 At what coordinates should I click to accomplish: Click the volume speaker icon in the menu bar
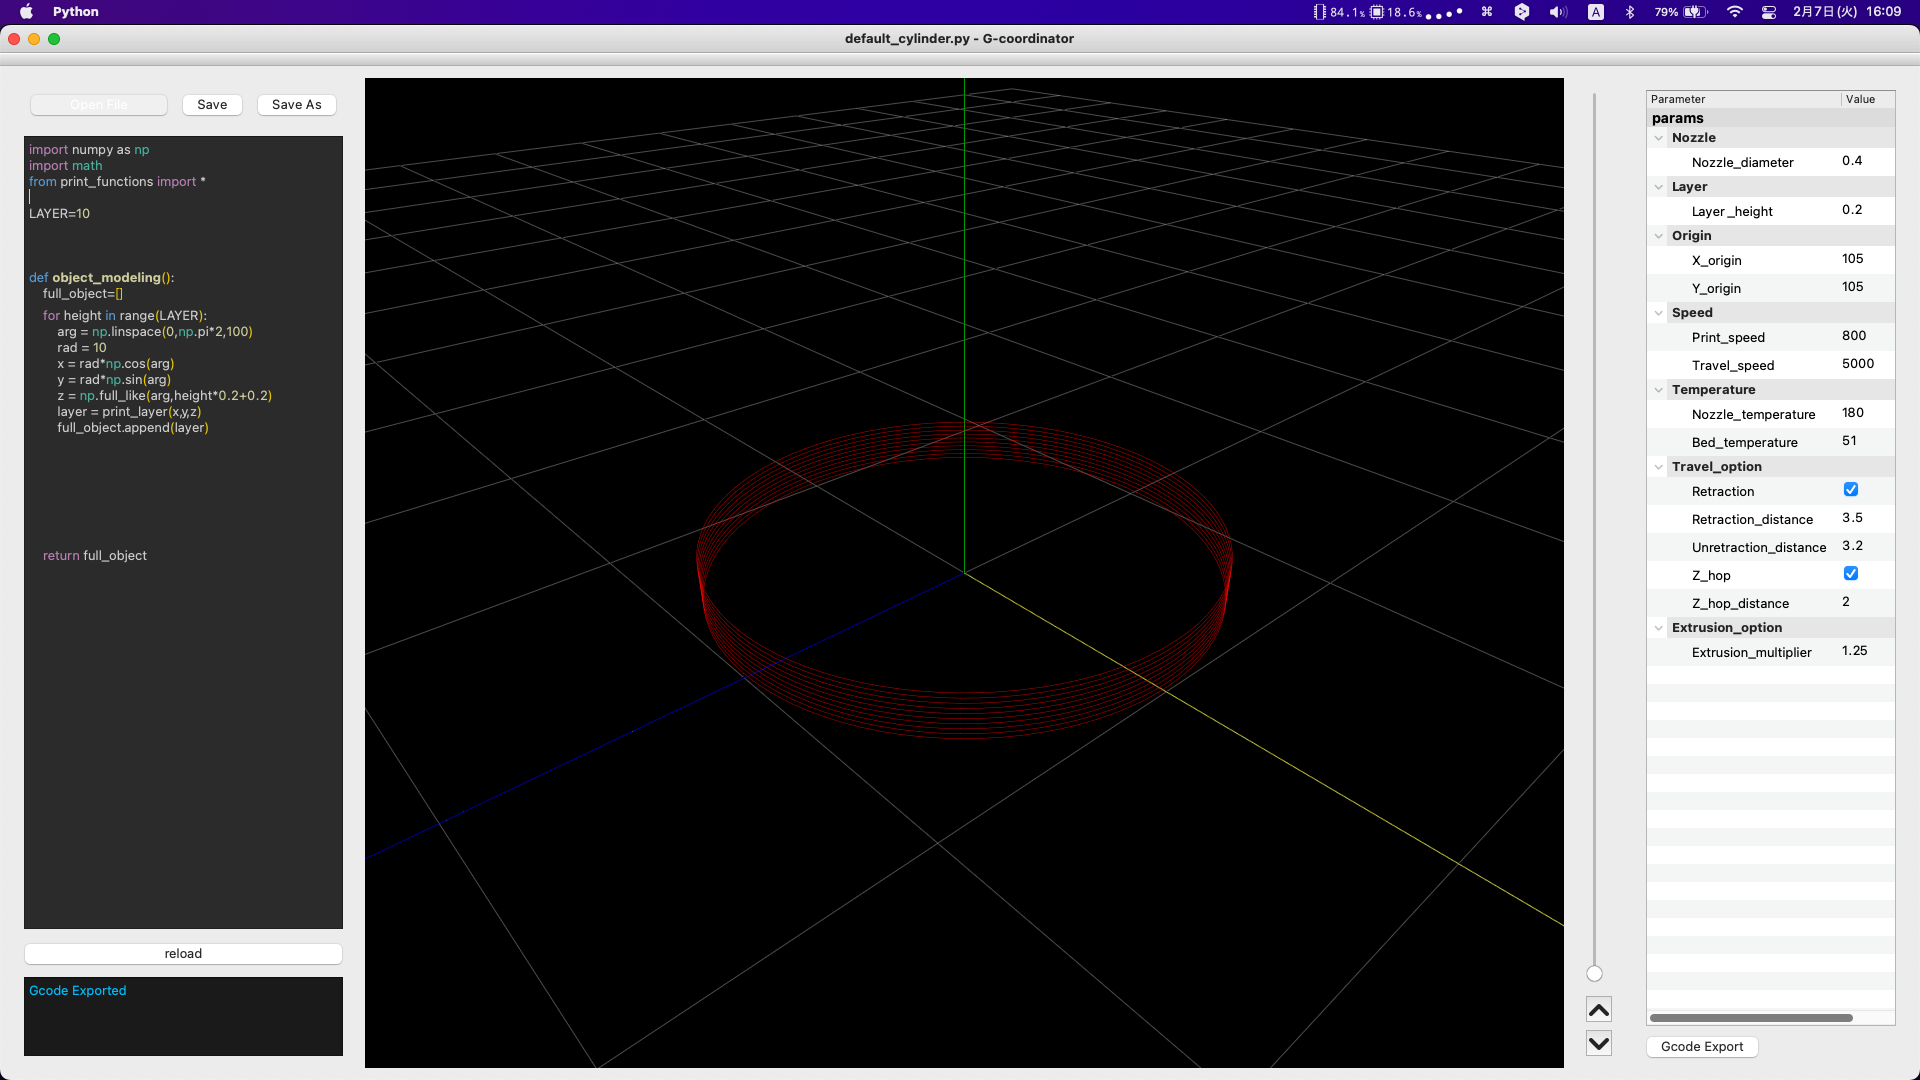pyautogui.click(x=1559, y=12)
